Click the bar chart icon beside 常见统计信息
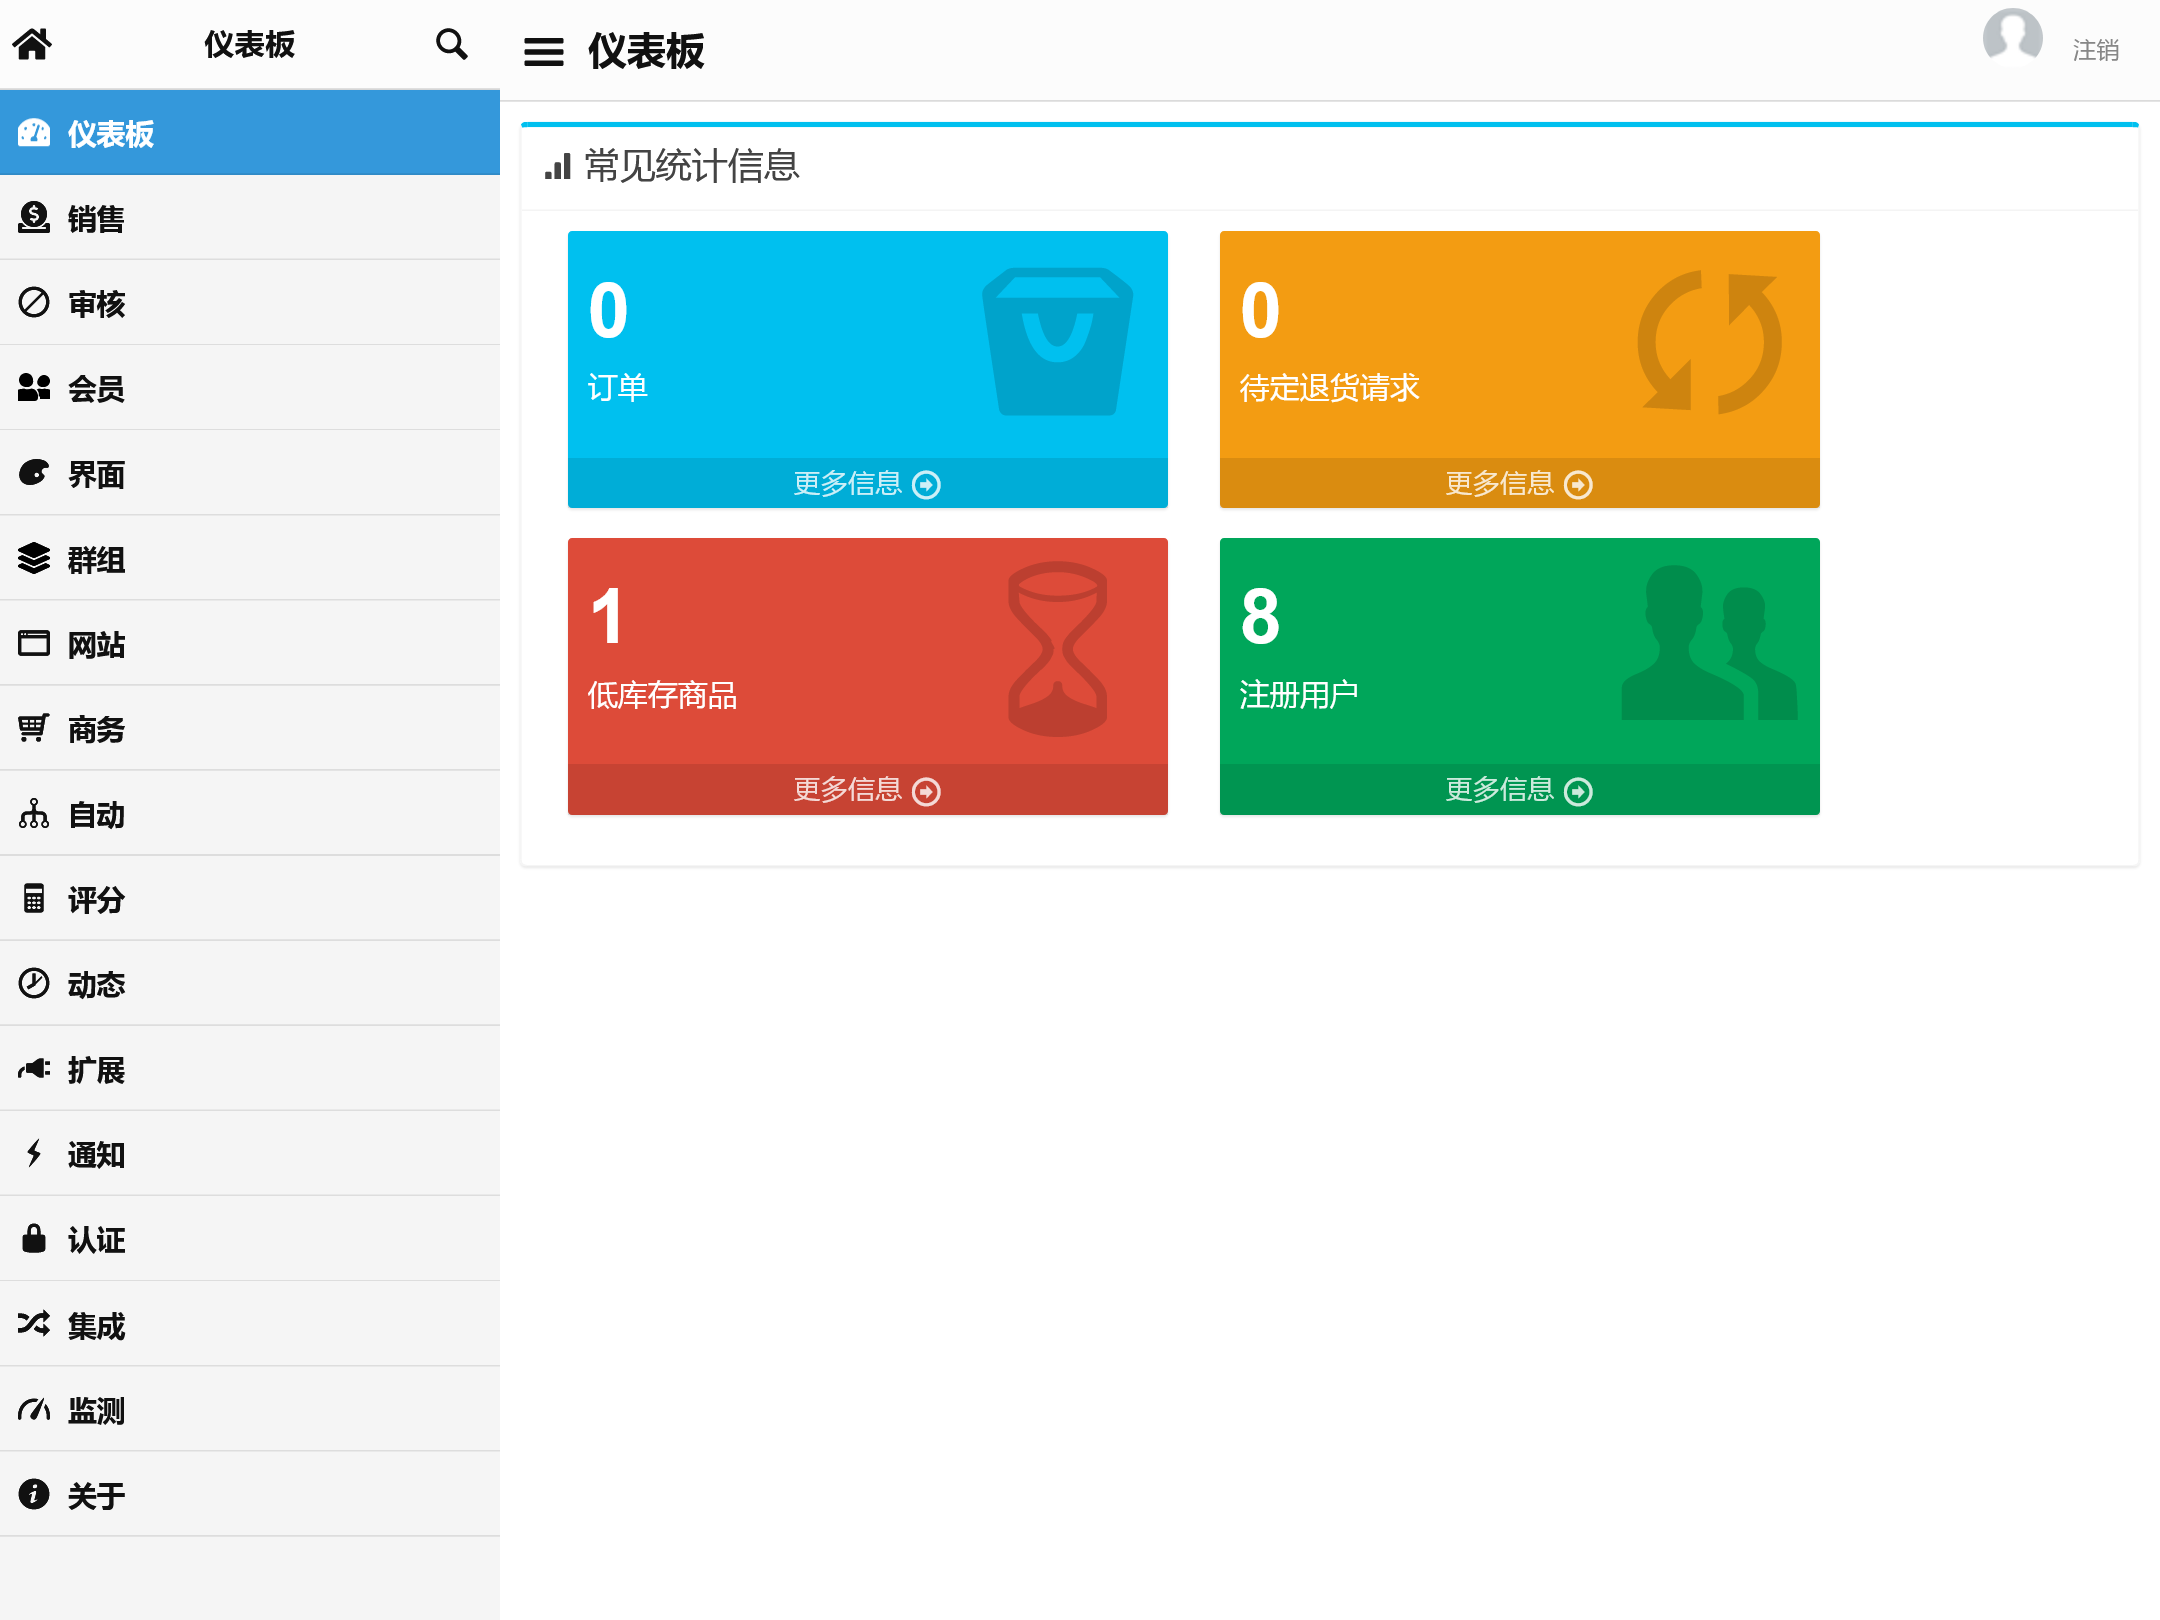 [557, 166]
